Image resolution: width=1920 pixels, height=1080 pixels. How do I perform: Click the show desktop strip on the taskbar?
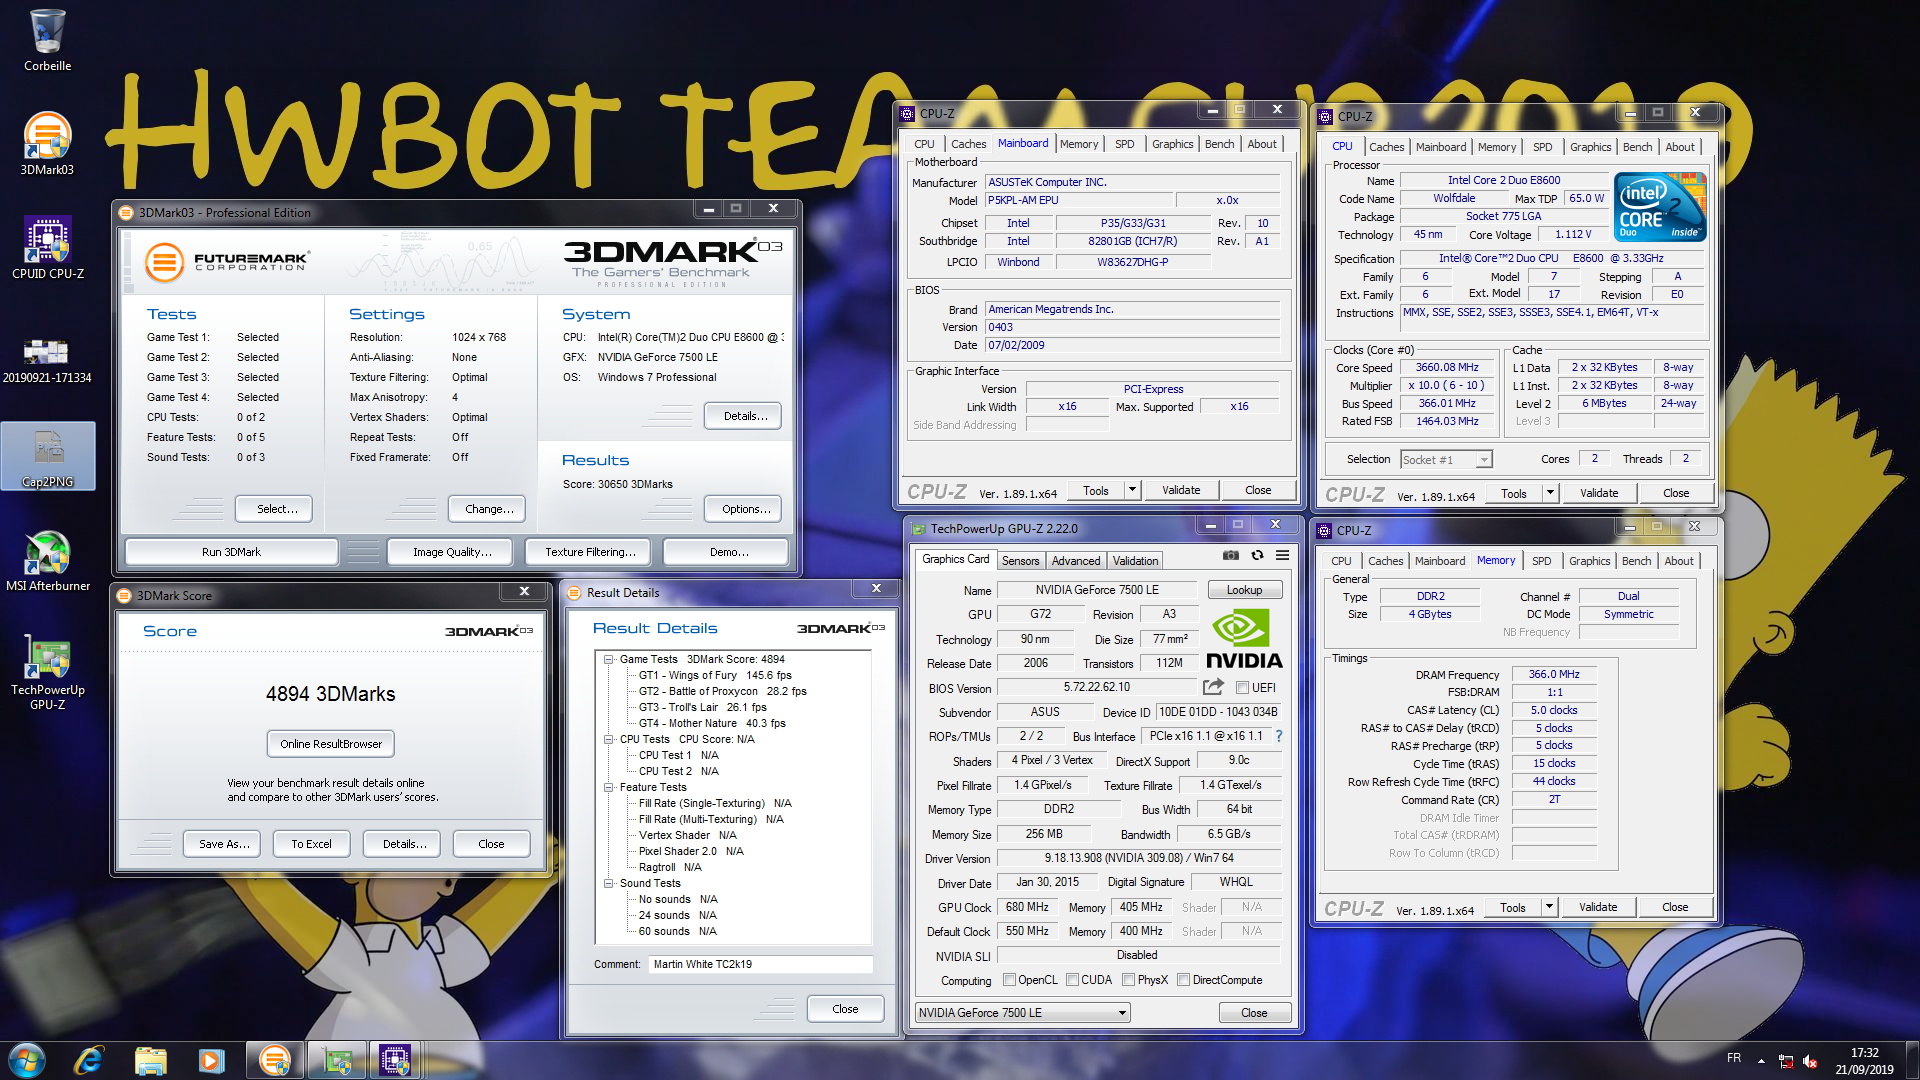point(1912,1060)
